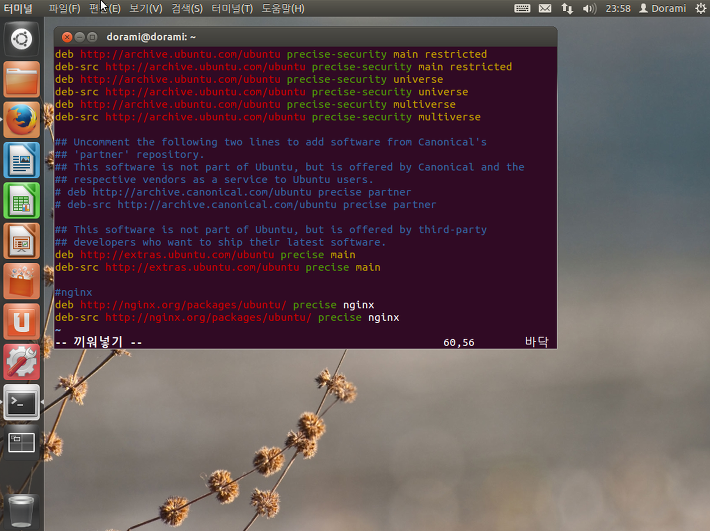Image resolution: width=710 pixels, height=531 pixels.
Task: Click deb-src precise-security main restricted line
Action: [x=283, y=67]
